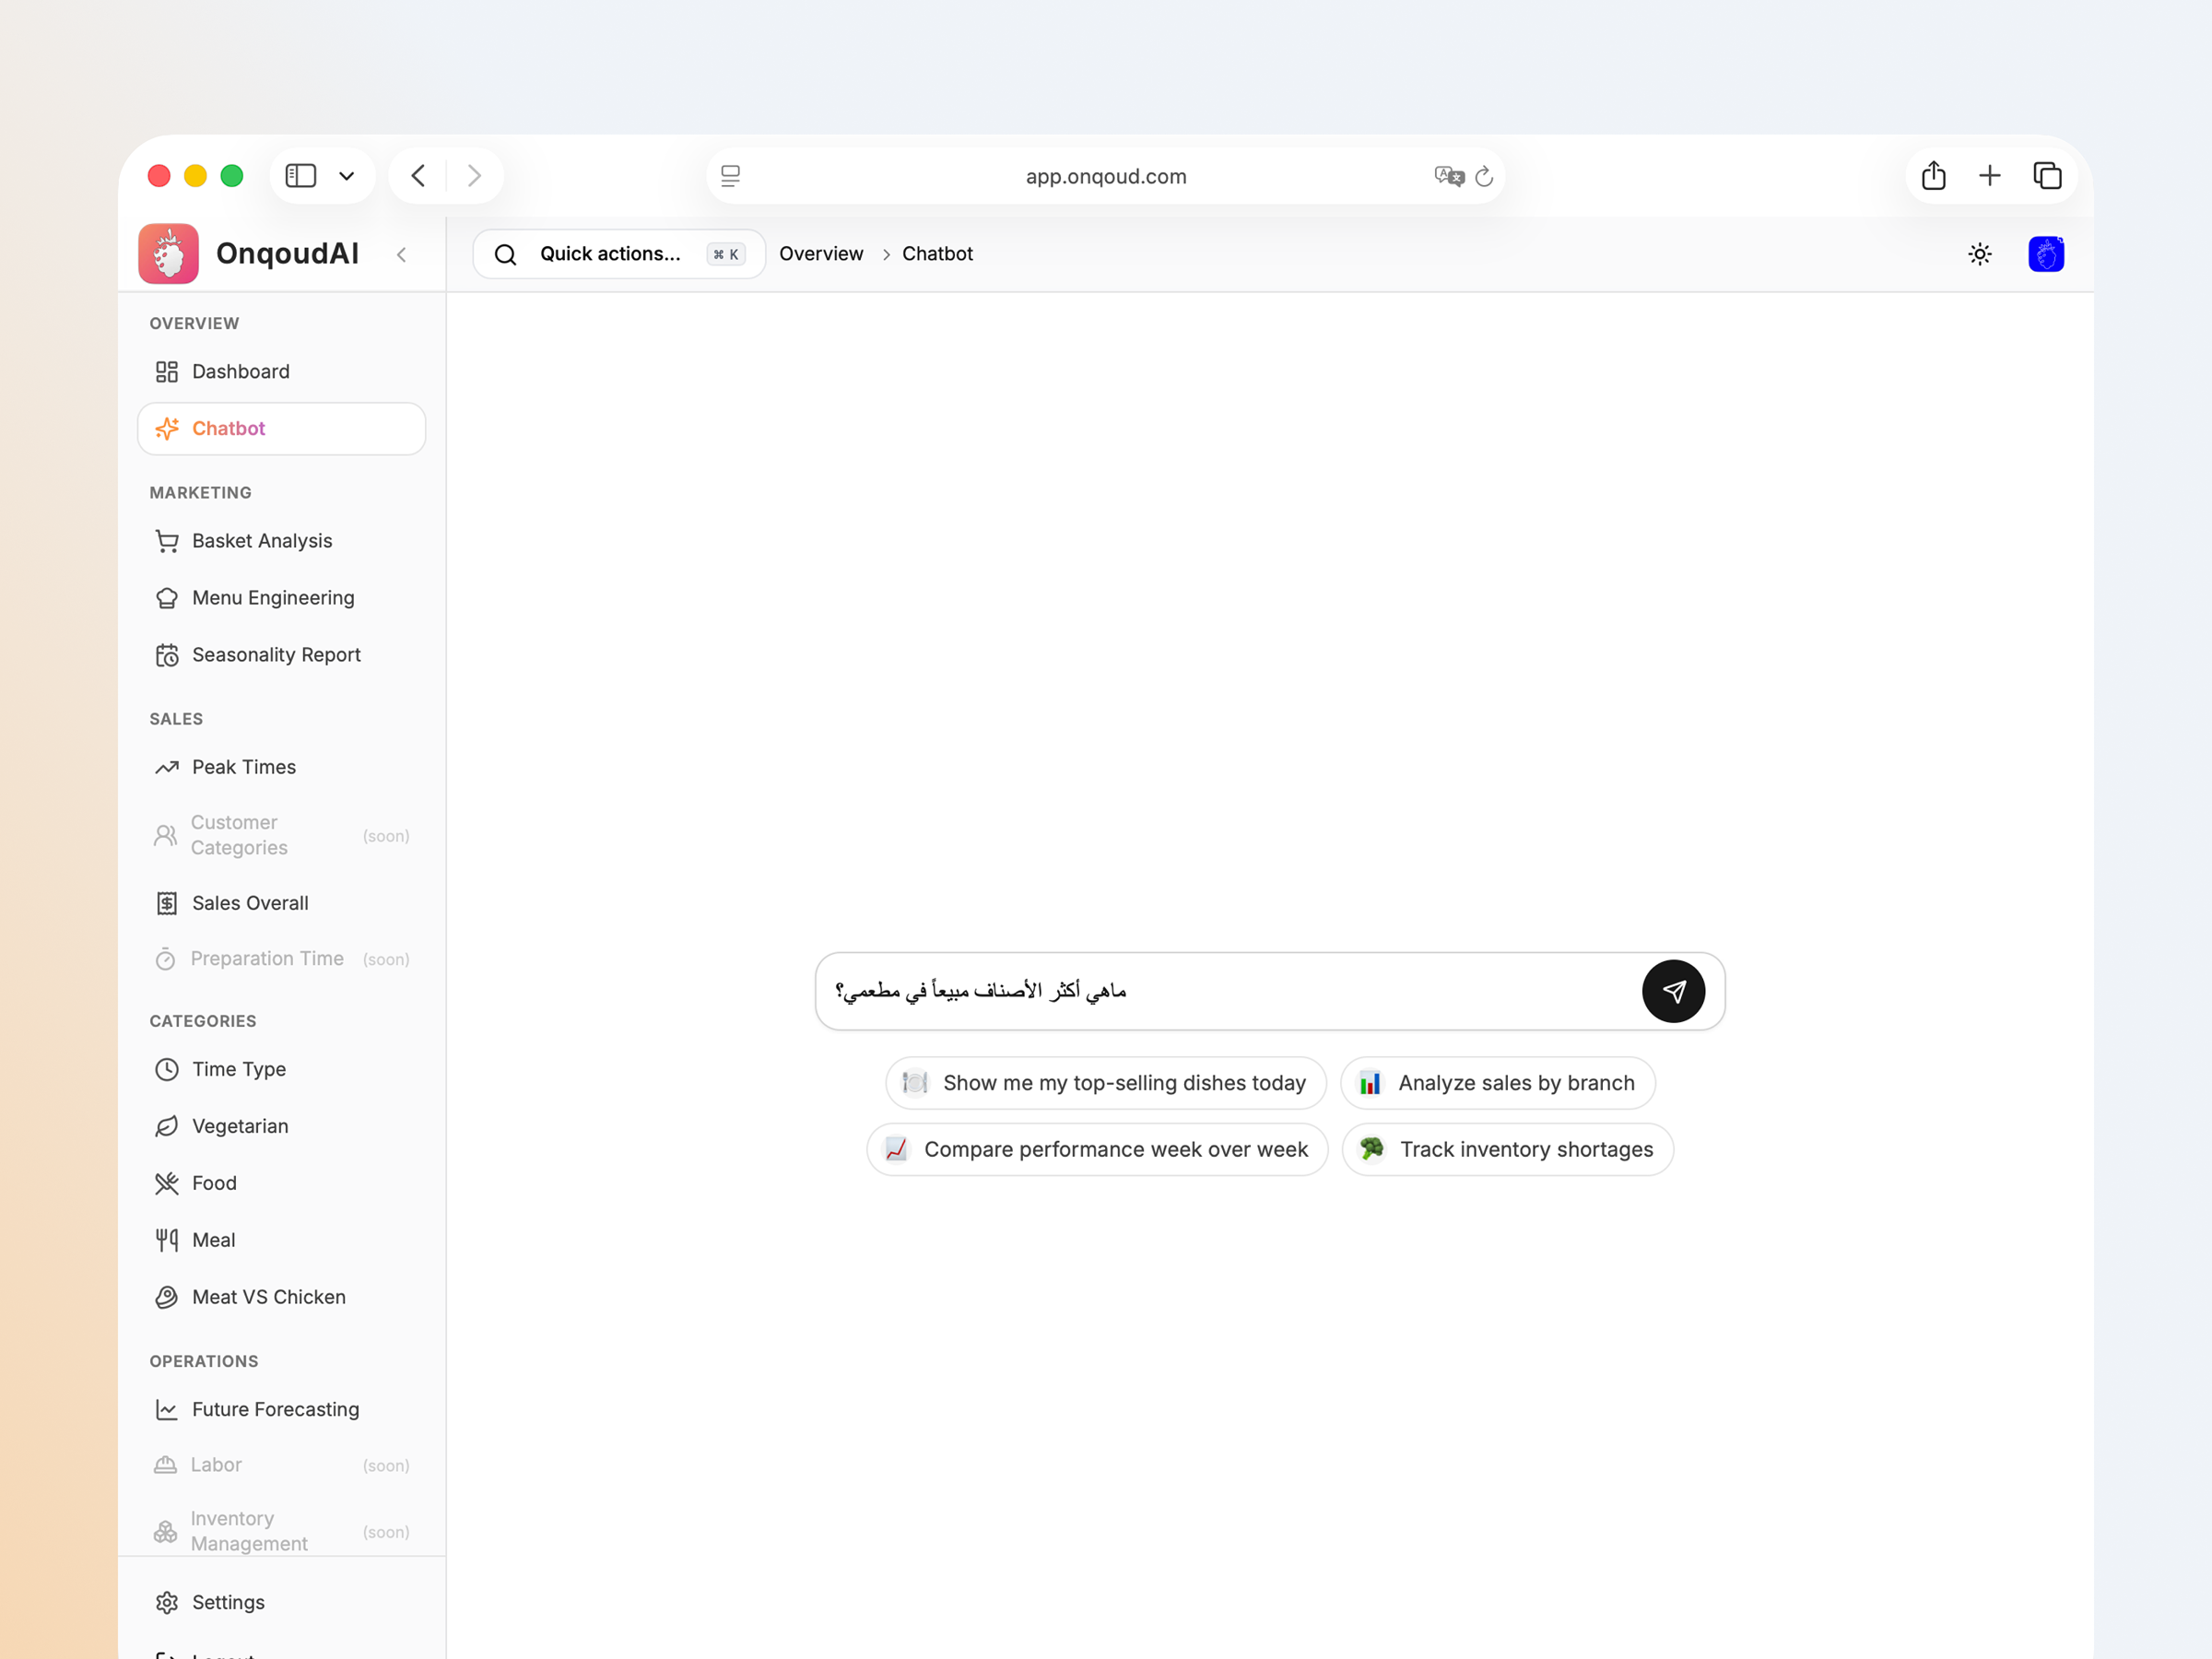Screen dimensions: 2212x1659
Task: Toggle light/dark theme sun icon
Action: pos(1979,254)
